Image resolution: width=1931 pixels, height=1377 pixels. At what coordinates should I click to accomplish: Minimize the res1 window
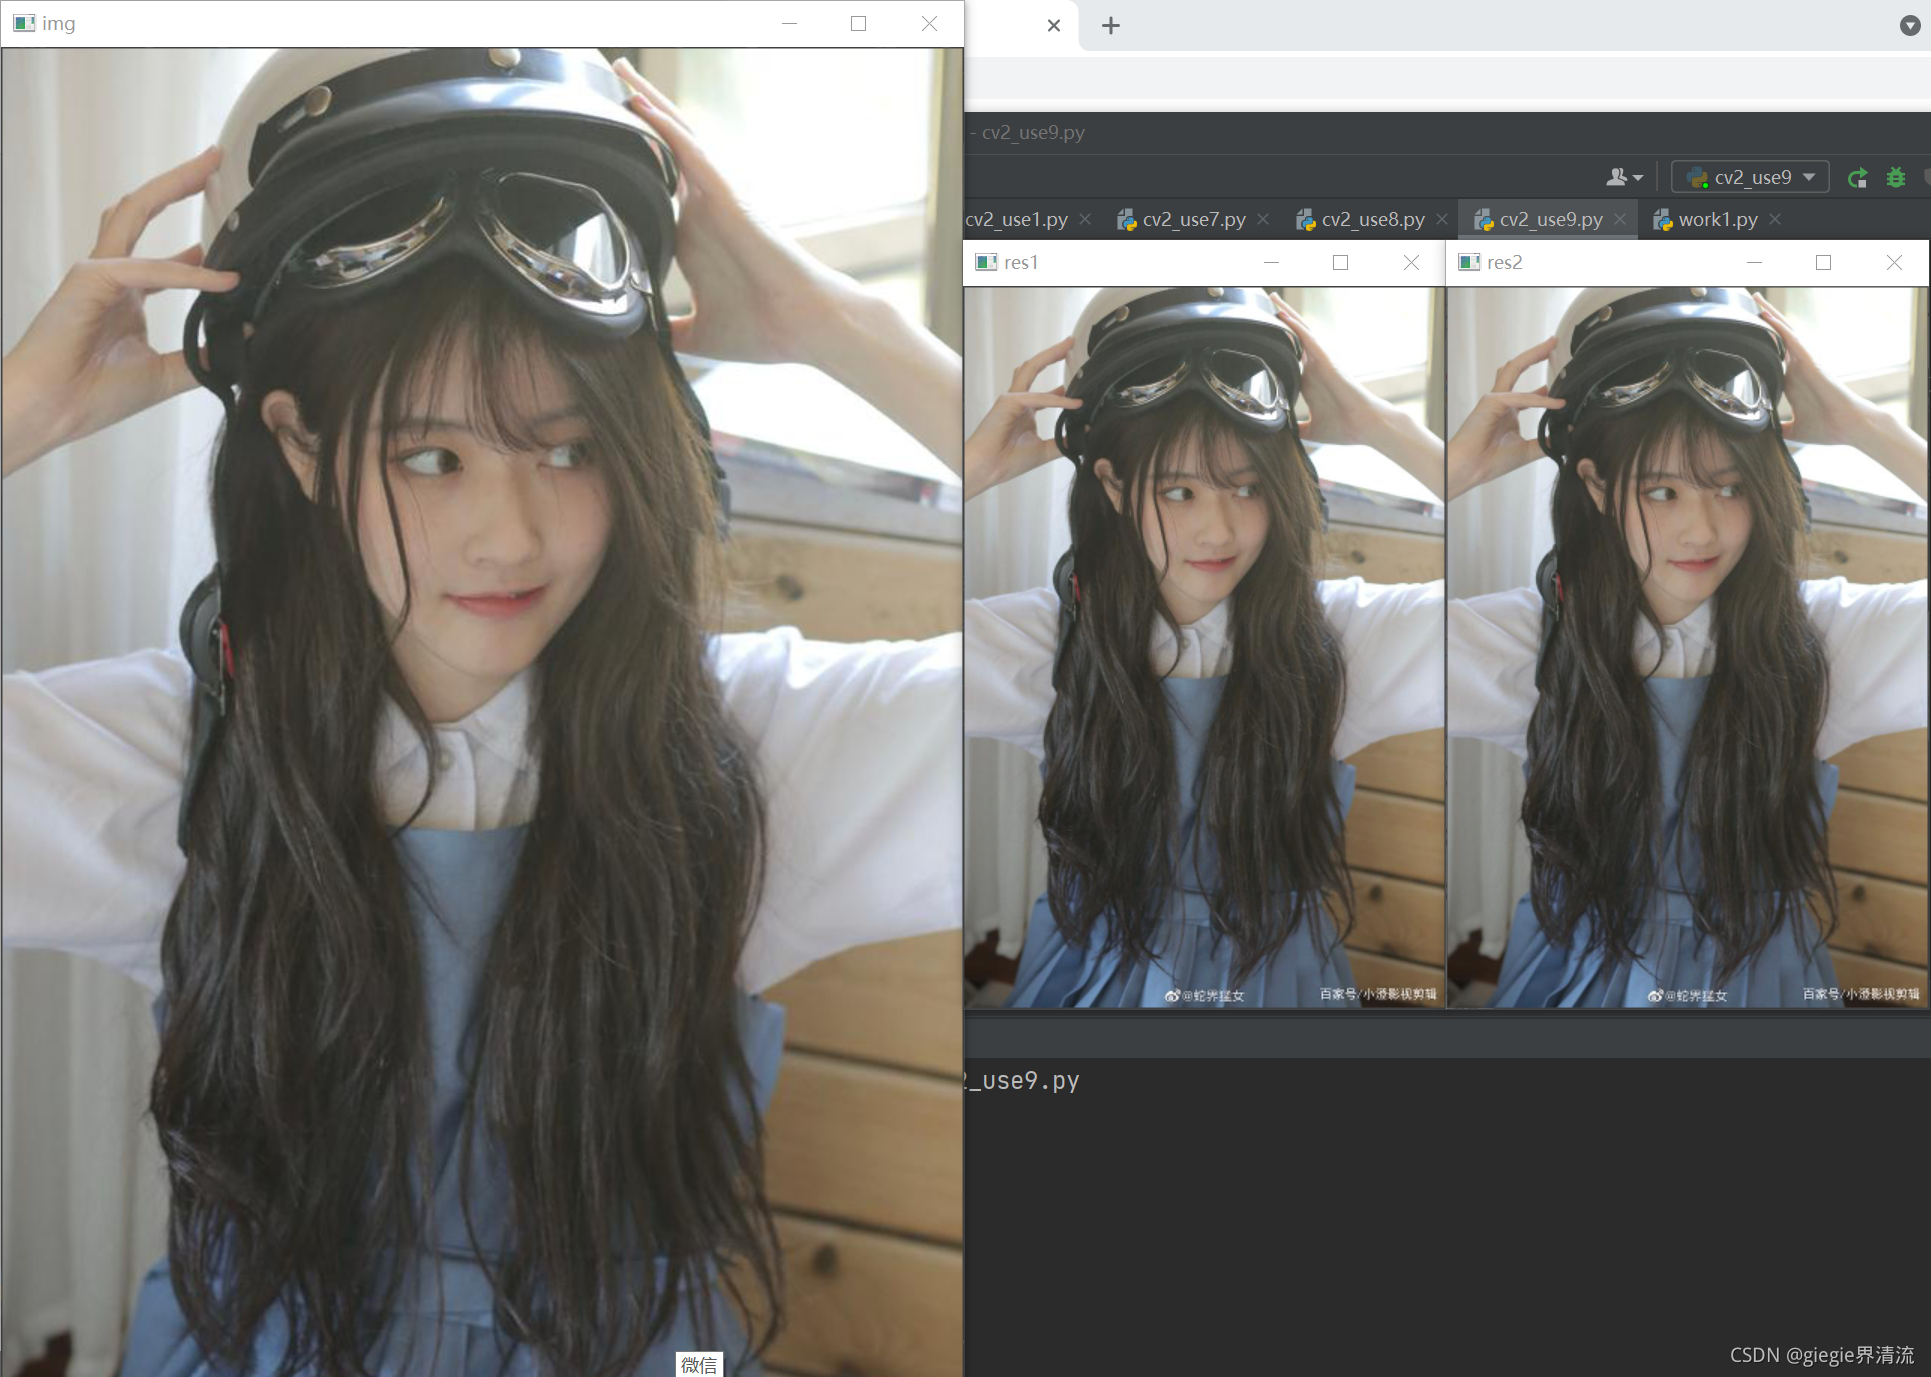coord(1271,262)
